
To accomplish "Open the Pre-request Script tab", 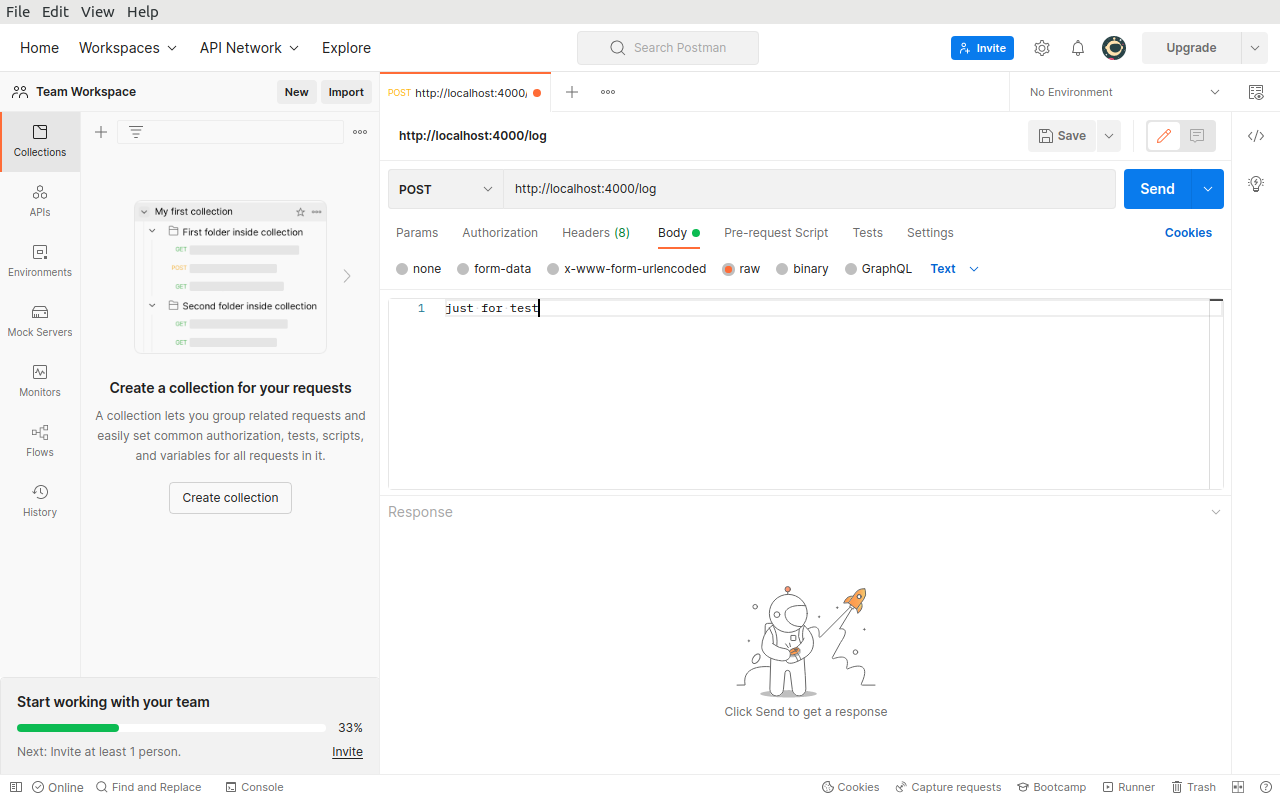I will click(776, 233).
